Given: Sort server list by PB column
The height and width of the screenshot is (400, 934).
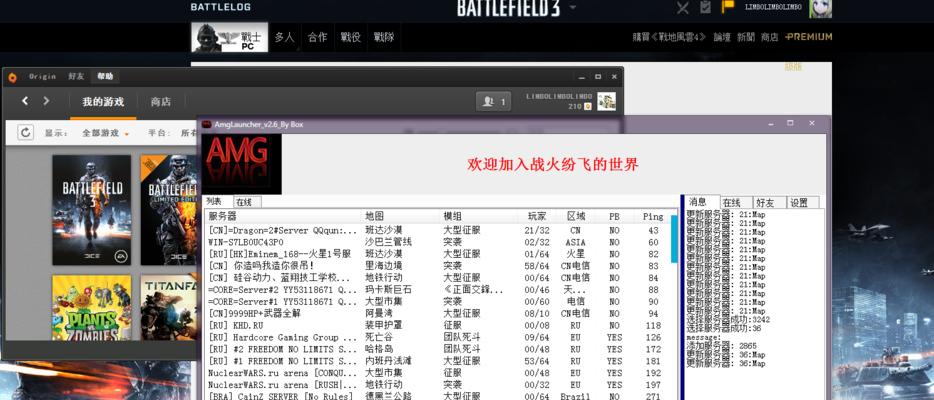Looking at the screenshot, I should [614, 216].
